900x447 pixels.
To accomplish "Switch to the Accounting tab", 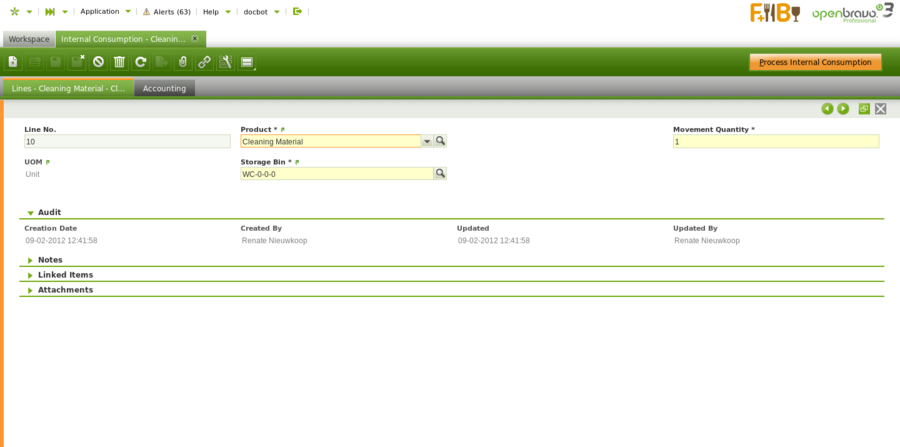I will (164, 88).
